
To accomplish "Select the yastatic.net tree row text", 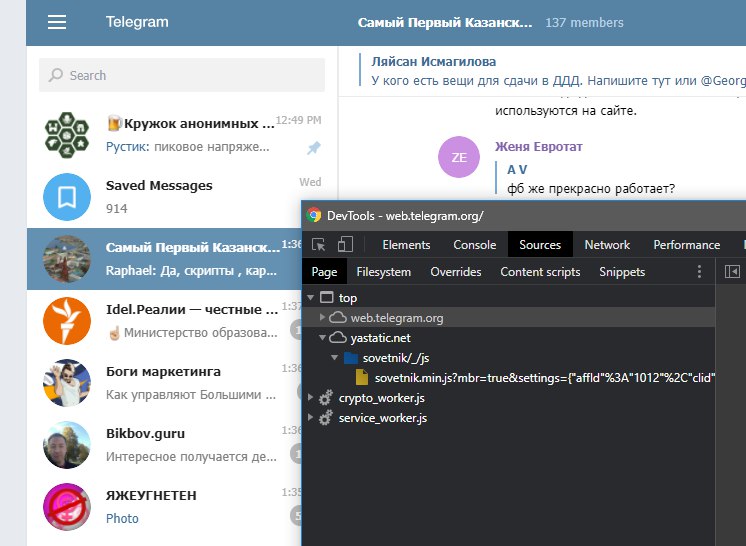I will coord(381,338).
